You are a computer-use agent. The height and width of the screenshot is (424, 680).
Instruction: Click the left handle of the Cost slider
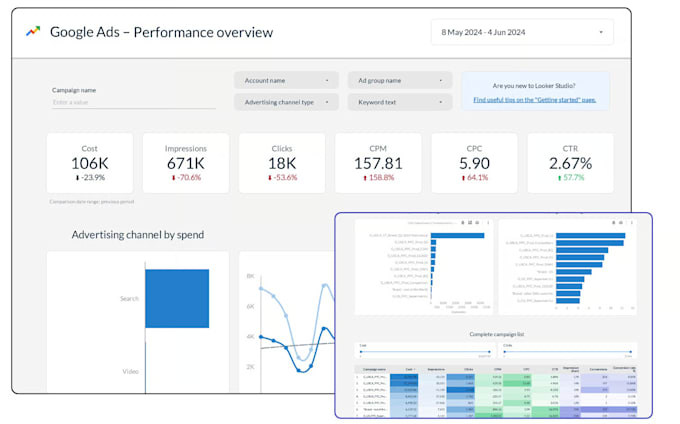point(361,352)
